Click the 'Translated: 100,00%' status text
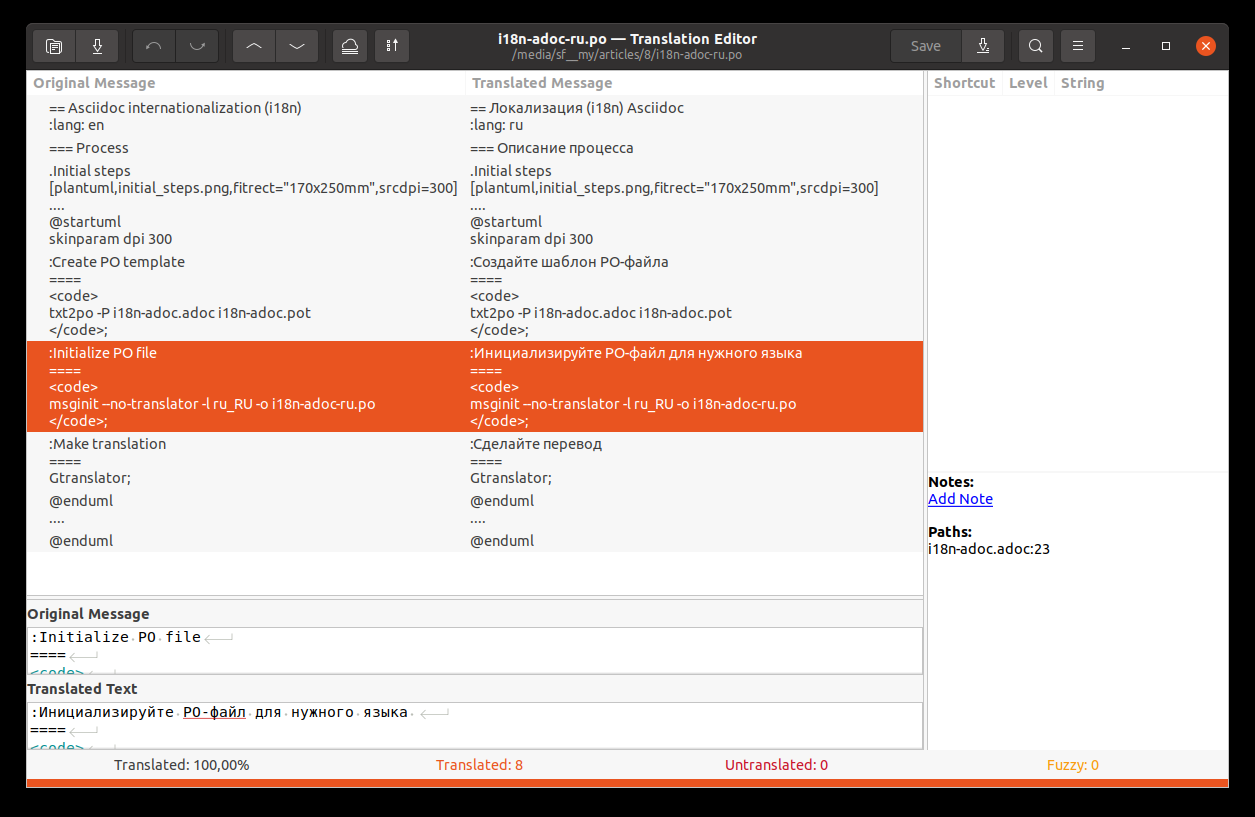This screenshot has height=817, width=1255. (x=181, y=765)
